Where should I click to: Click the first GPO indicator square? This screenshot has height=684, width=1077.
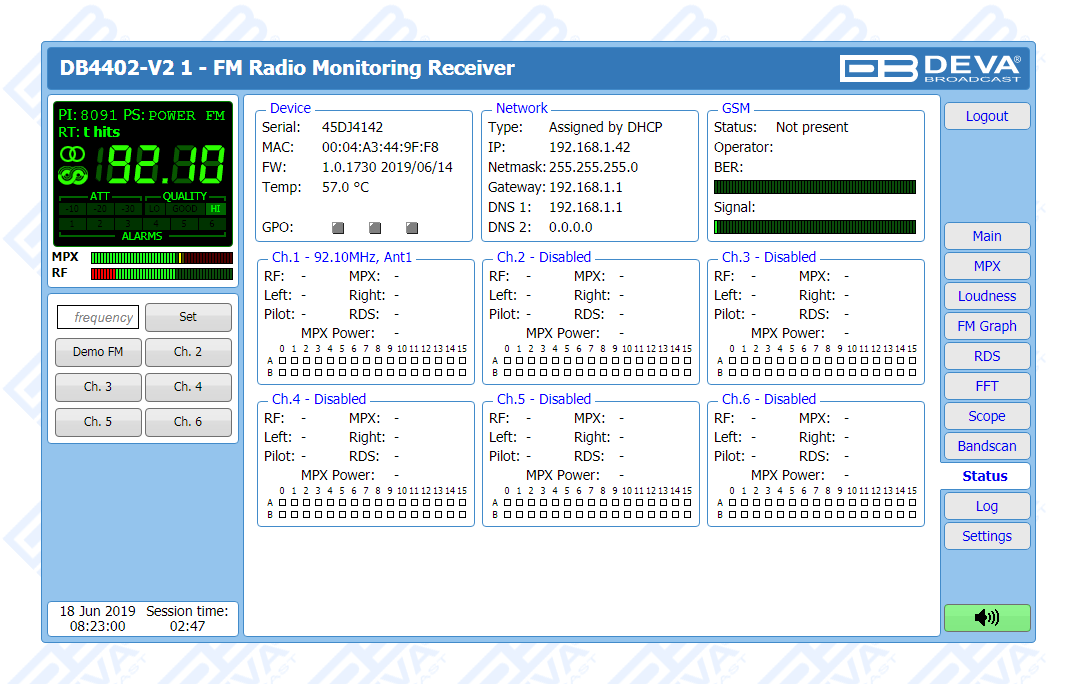339,228
